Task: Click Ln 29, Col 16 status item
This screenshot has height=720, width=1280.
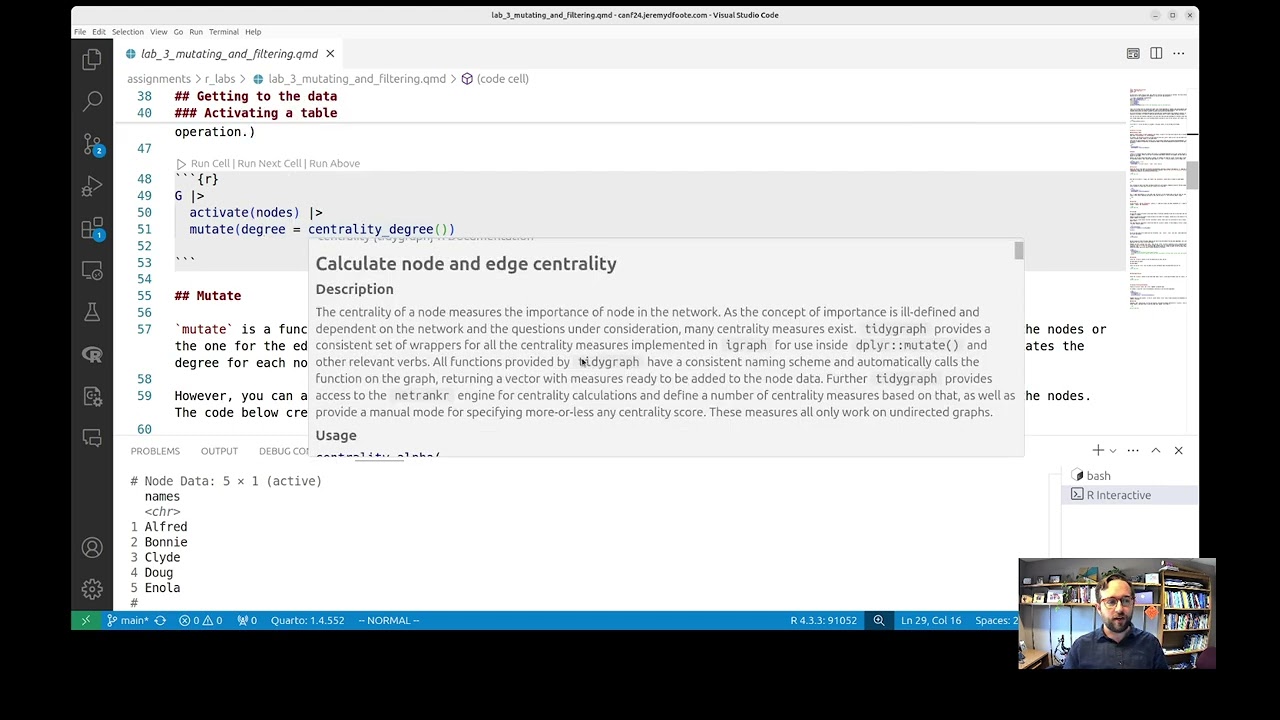Action: [x=931, y=620]
